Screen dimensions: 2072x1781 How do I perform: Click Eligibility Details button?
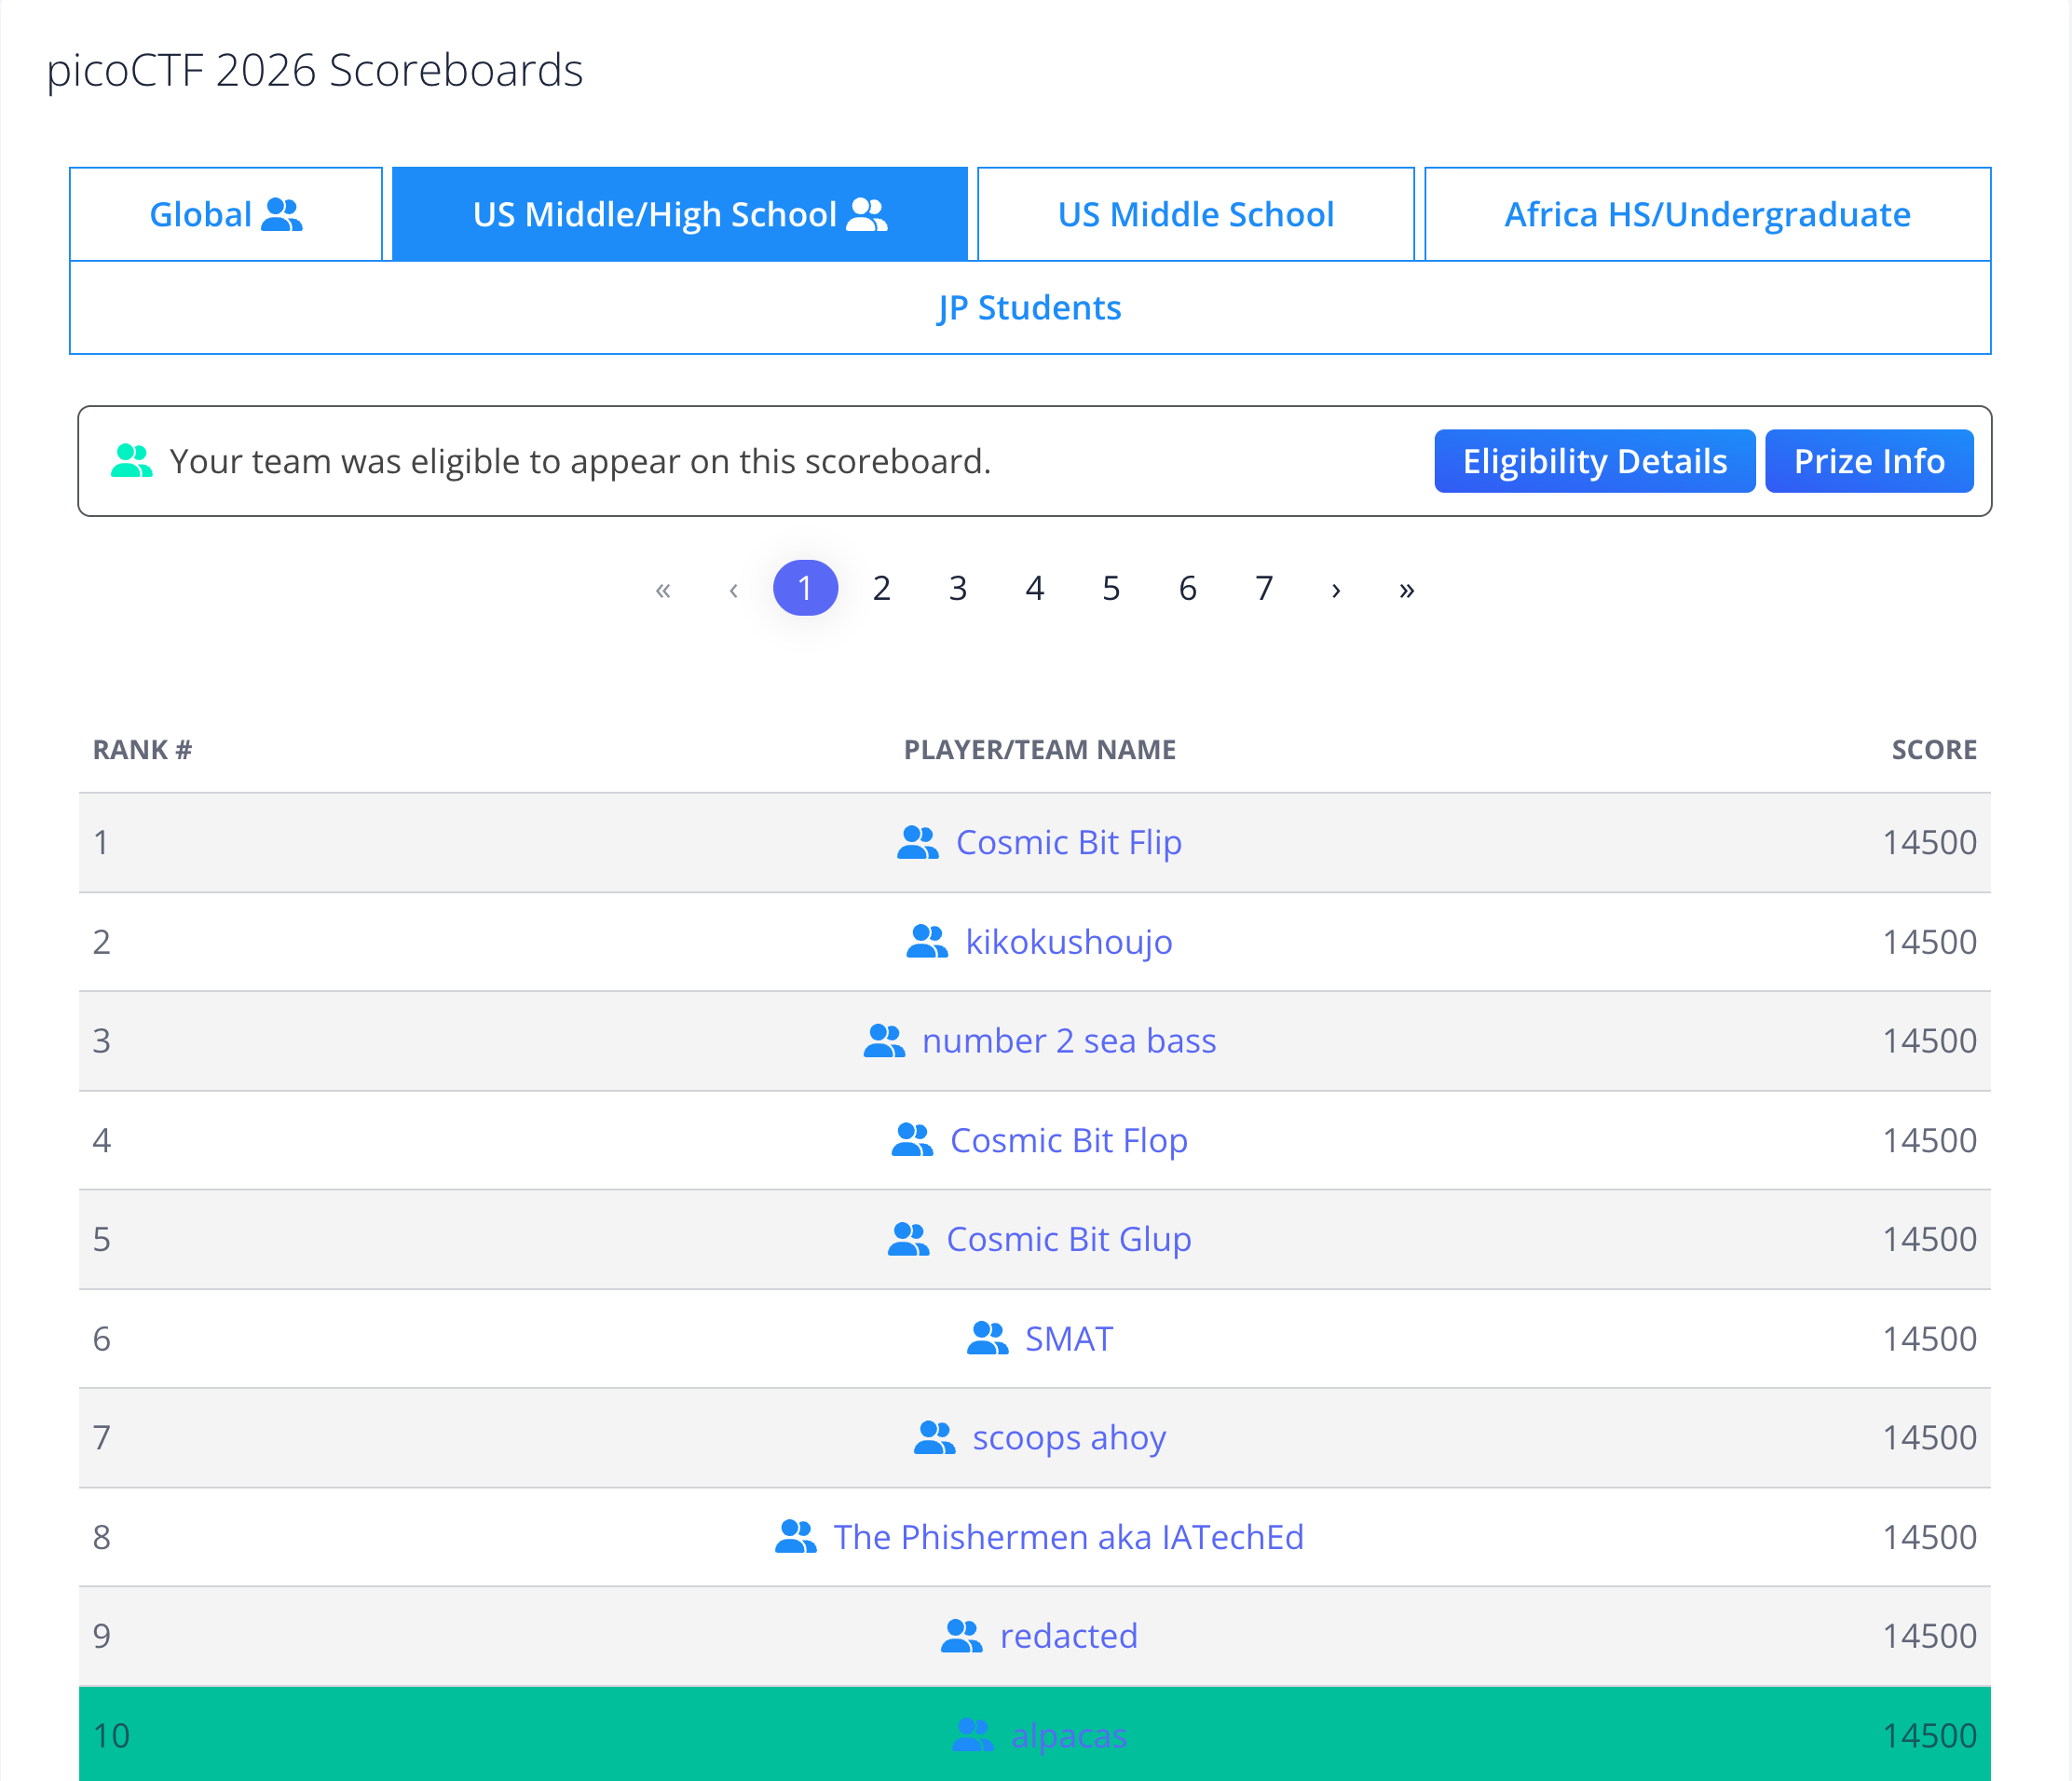coord(1594,461)
